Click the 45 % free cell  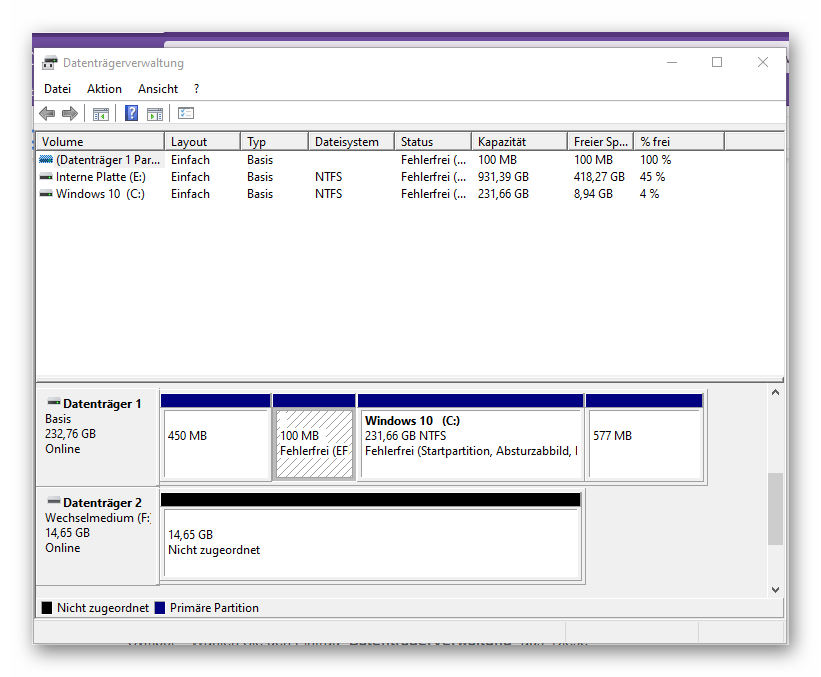(x=652, y=177)
